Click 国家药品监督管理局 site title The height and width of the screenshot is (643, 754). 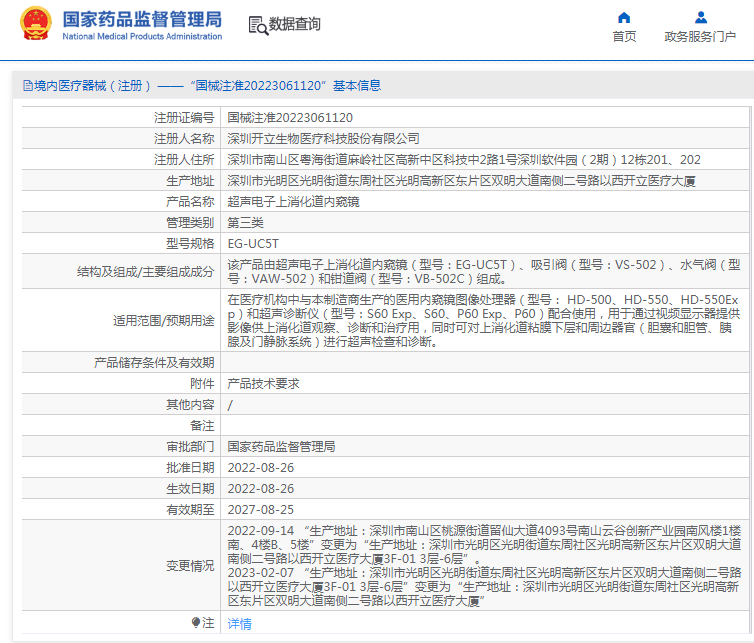(x=142, y=19)
